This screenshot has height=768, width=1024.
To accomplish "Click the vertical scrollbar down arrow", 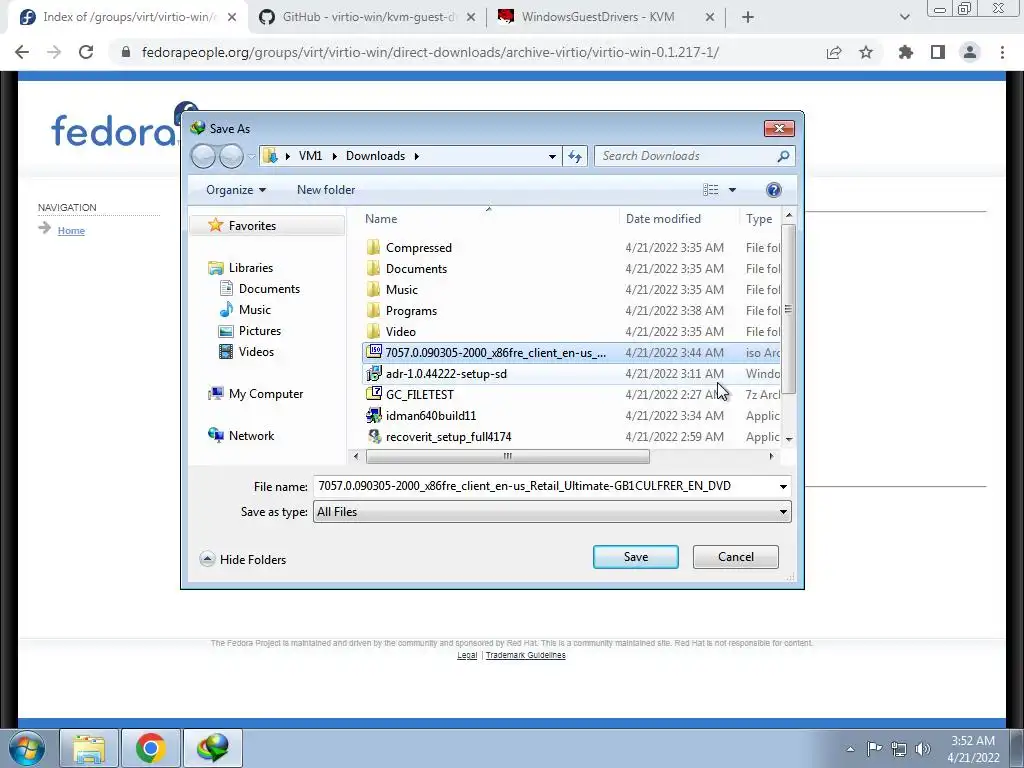I will (x=789, y=439).
